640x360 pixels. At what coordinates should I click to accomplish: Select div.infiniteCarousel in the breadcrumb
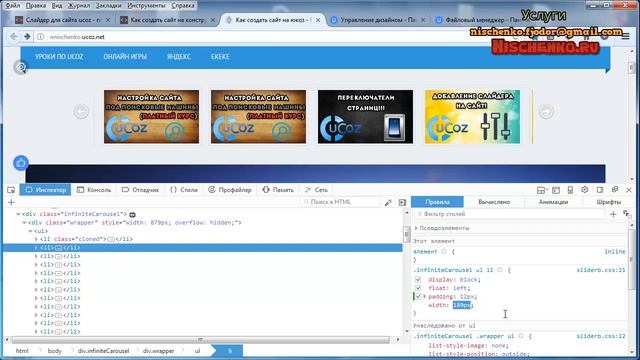[x=103, y=351]
